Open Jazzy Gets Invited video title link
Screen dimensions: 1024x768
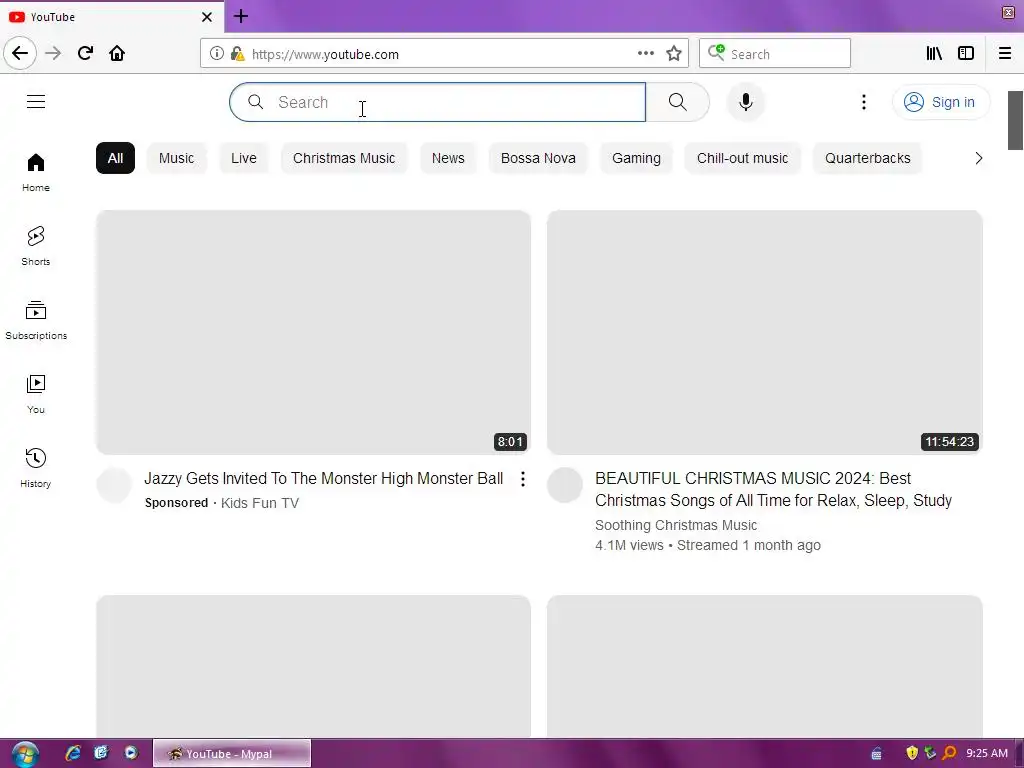[323, 479]
